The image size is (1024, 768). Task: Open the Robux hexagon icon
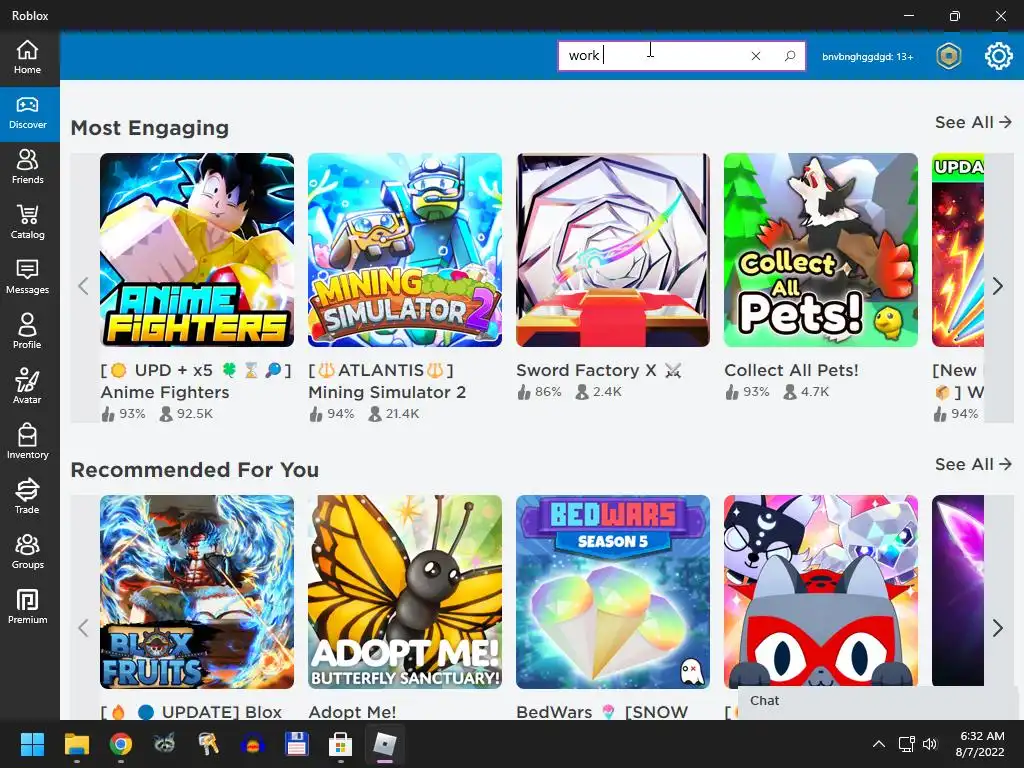(948, 56)
